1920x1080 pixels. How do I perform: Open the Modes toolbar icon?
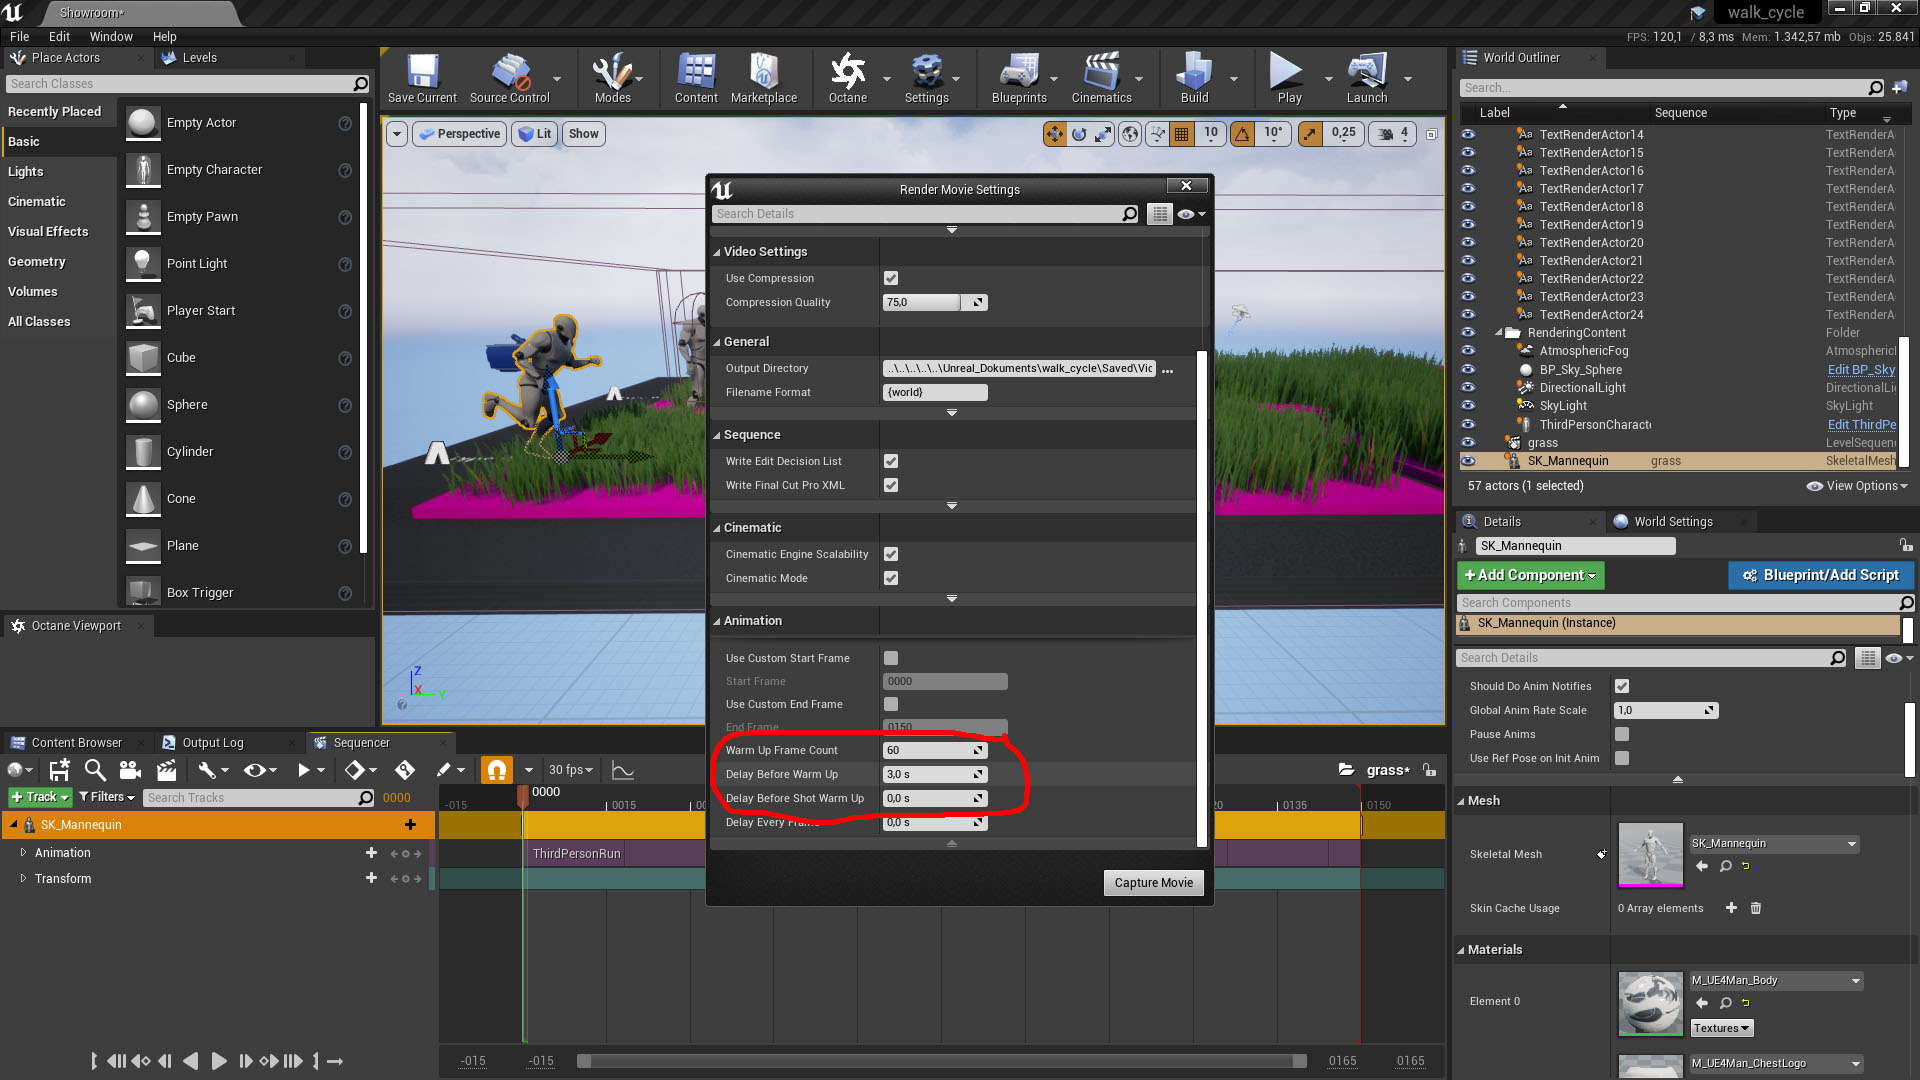pyautogui.click(x=612, y=78)
